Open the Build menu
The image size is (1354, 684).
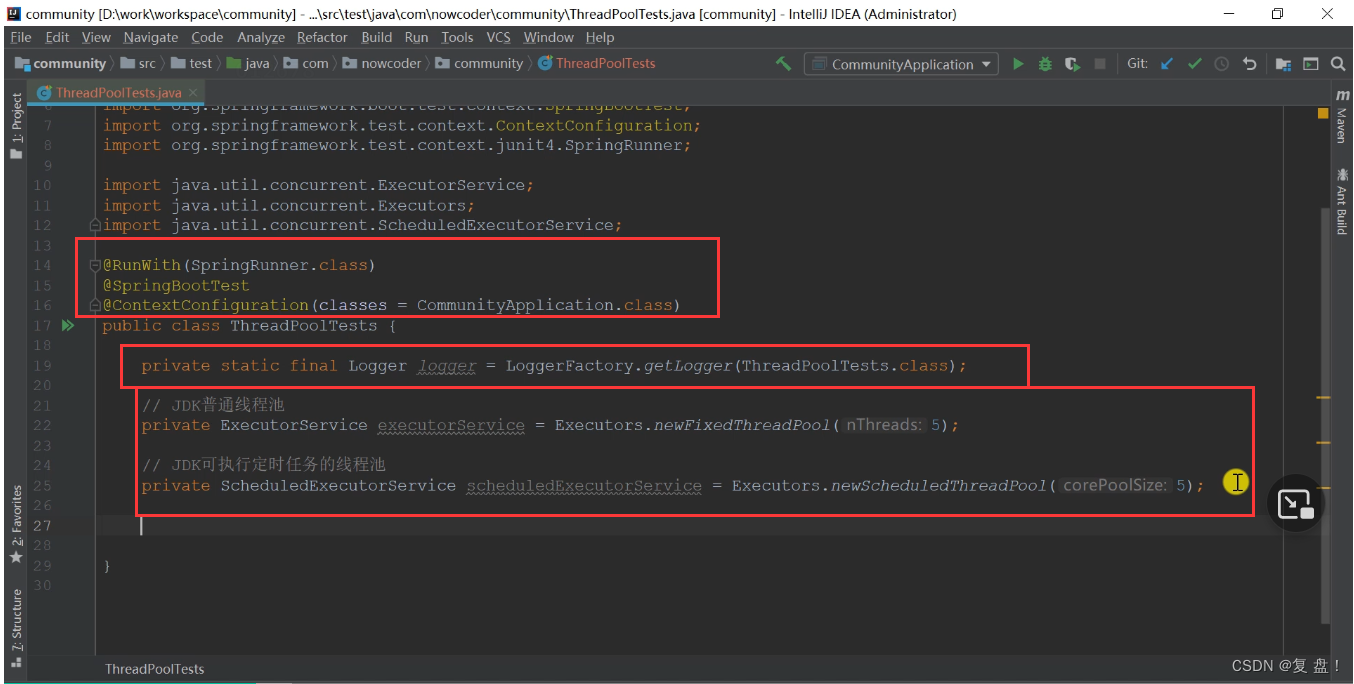(377, 37)
